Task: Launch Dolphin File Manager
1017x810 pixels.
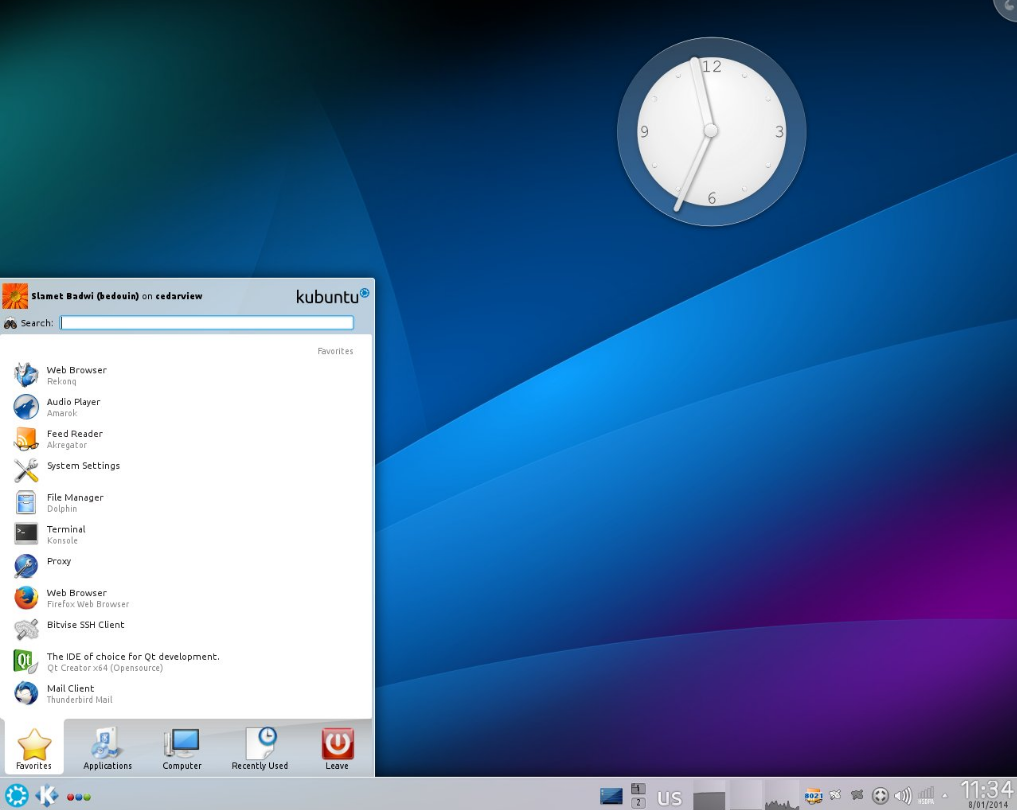Action: click(x=187, y=502)
